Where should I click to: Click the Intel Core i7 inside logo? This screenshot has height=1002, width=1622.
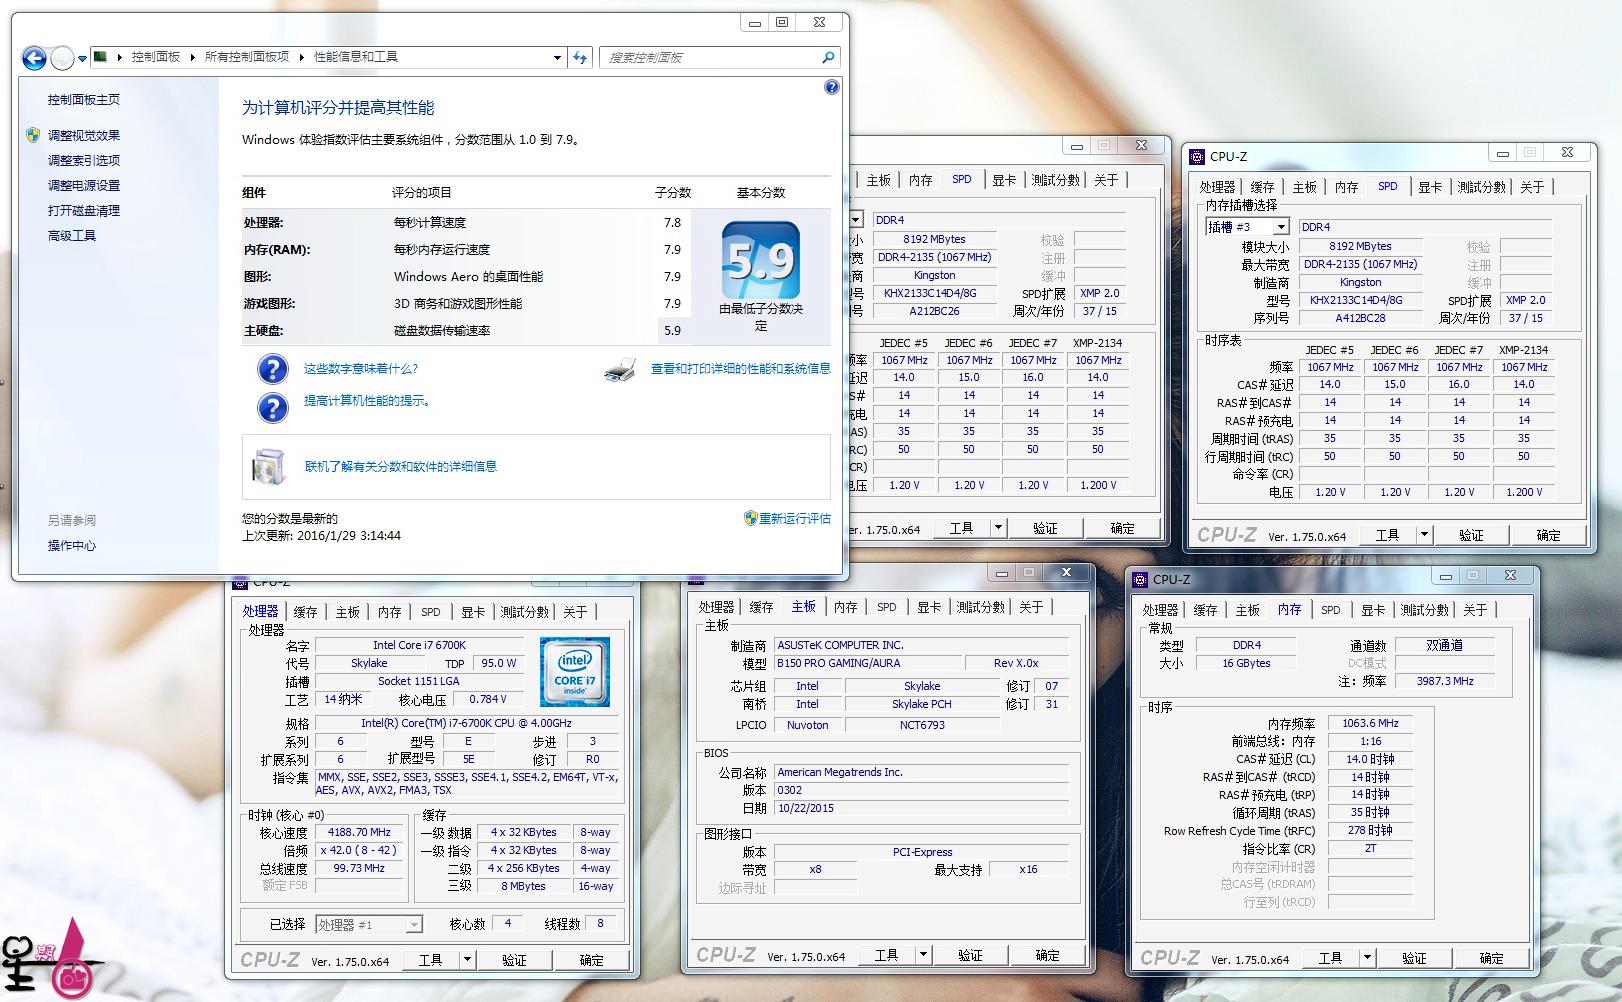(574, 671)
